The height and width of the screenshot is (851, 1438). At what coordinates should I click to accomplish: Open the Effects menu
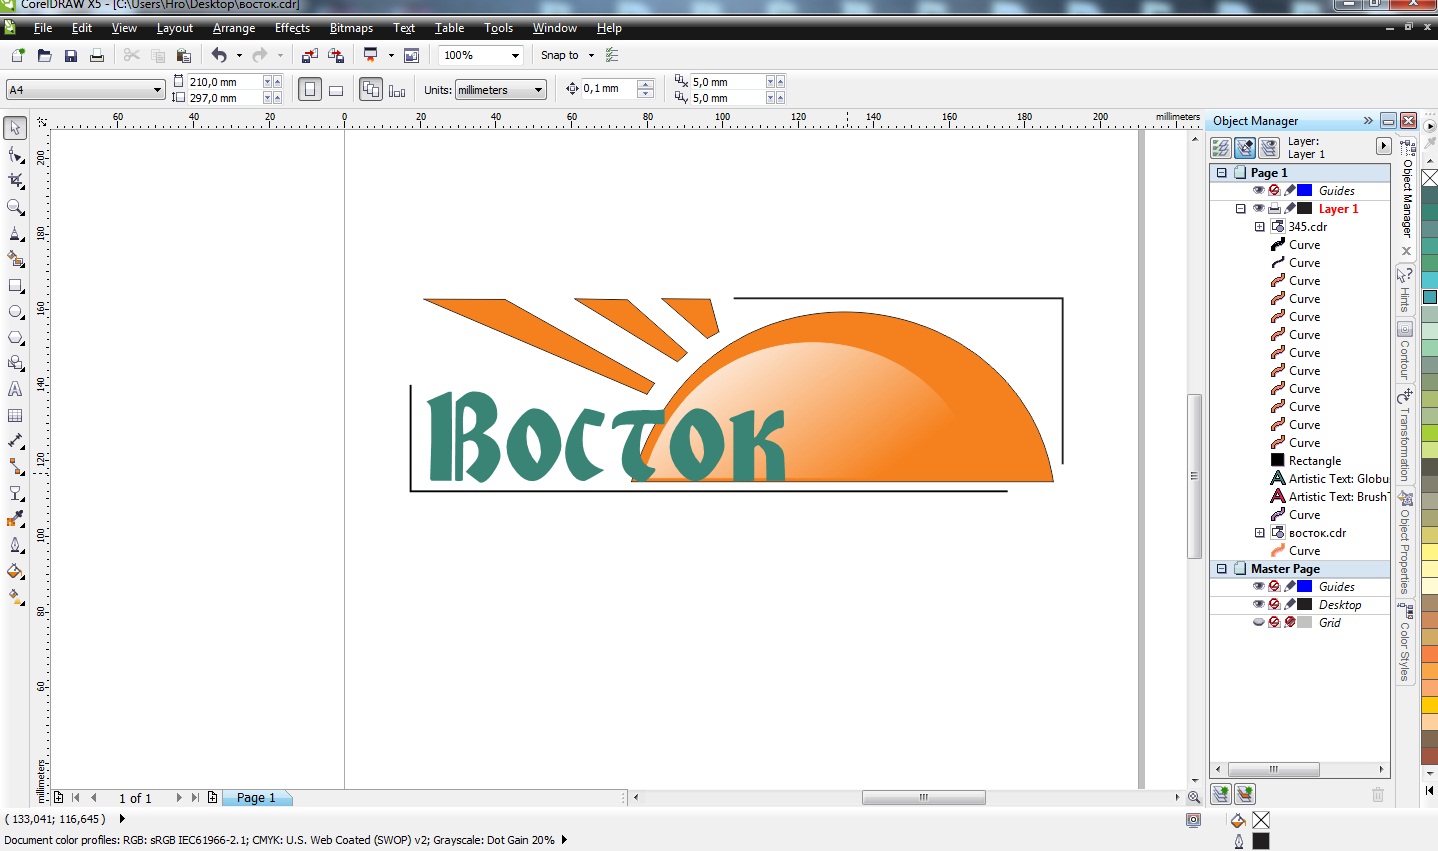click(292, 28)
